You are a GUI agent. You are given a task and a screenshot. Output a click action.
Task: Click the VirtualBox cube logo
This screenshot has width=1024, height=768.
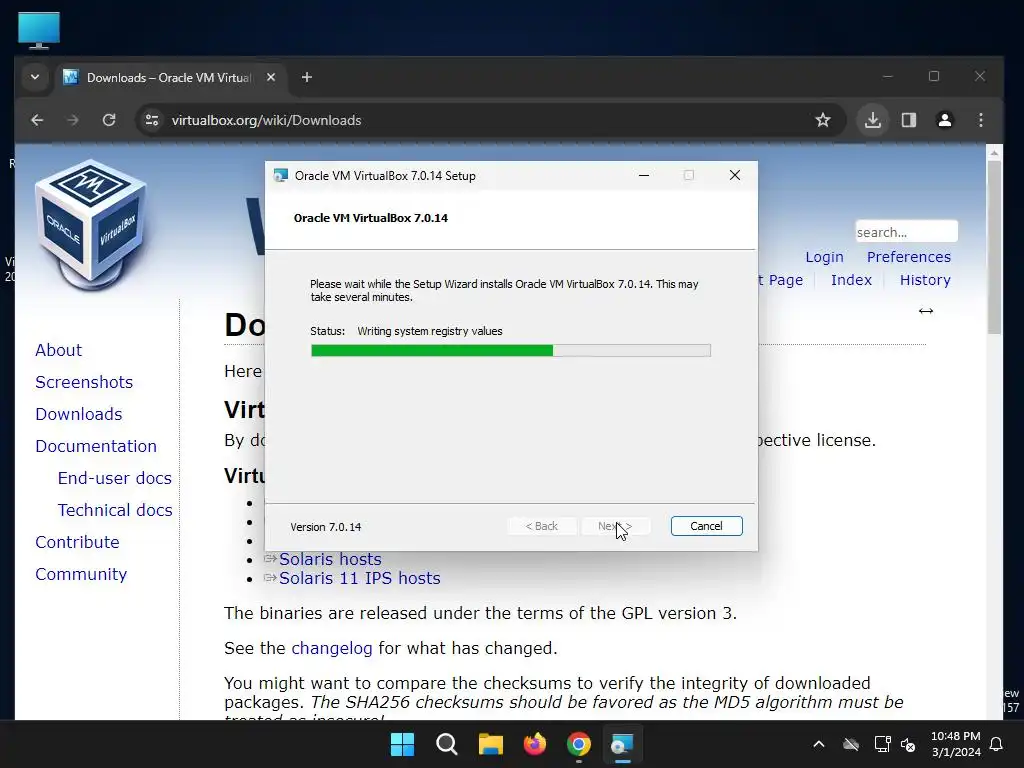90,225
